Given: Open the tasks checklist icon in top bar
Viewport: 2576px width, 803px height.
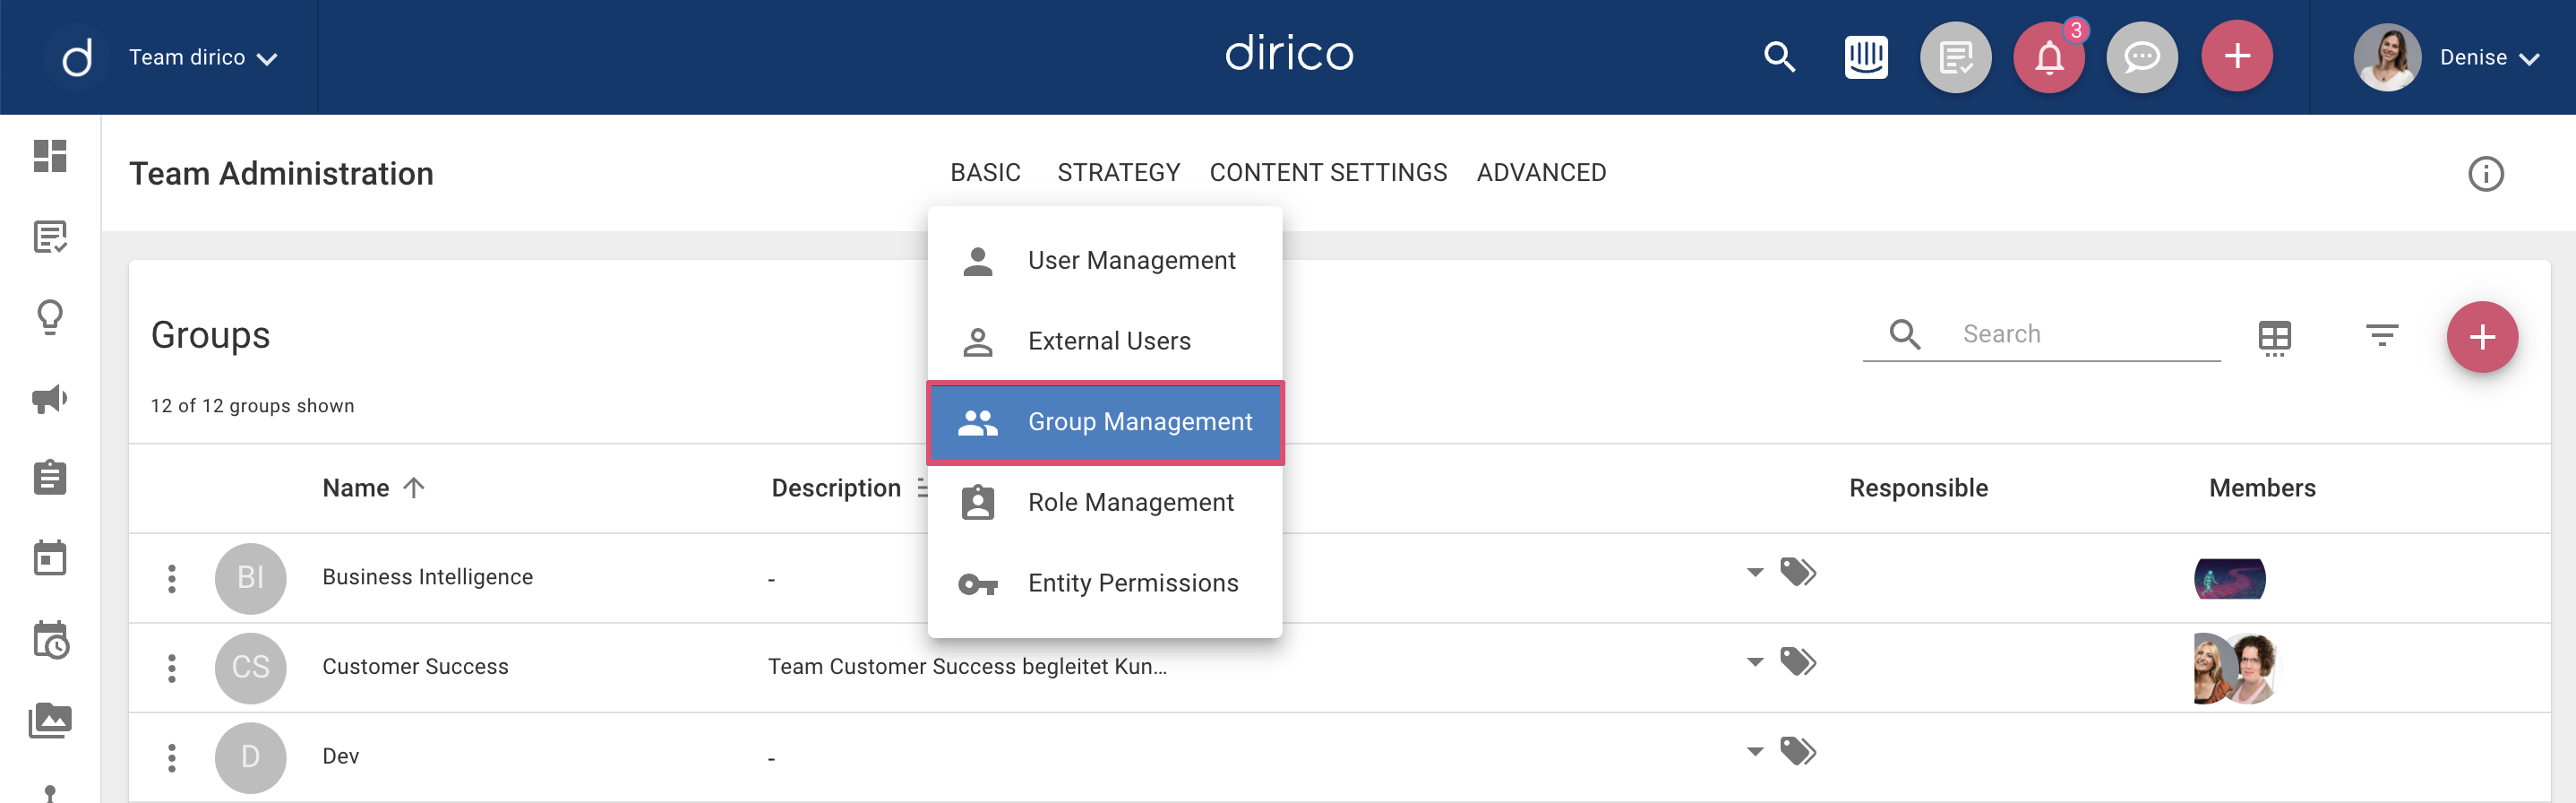Looking at the screenshot, I should click(x=1955, y=57).
